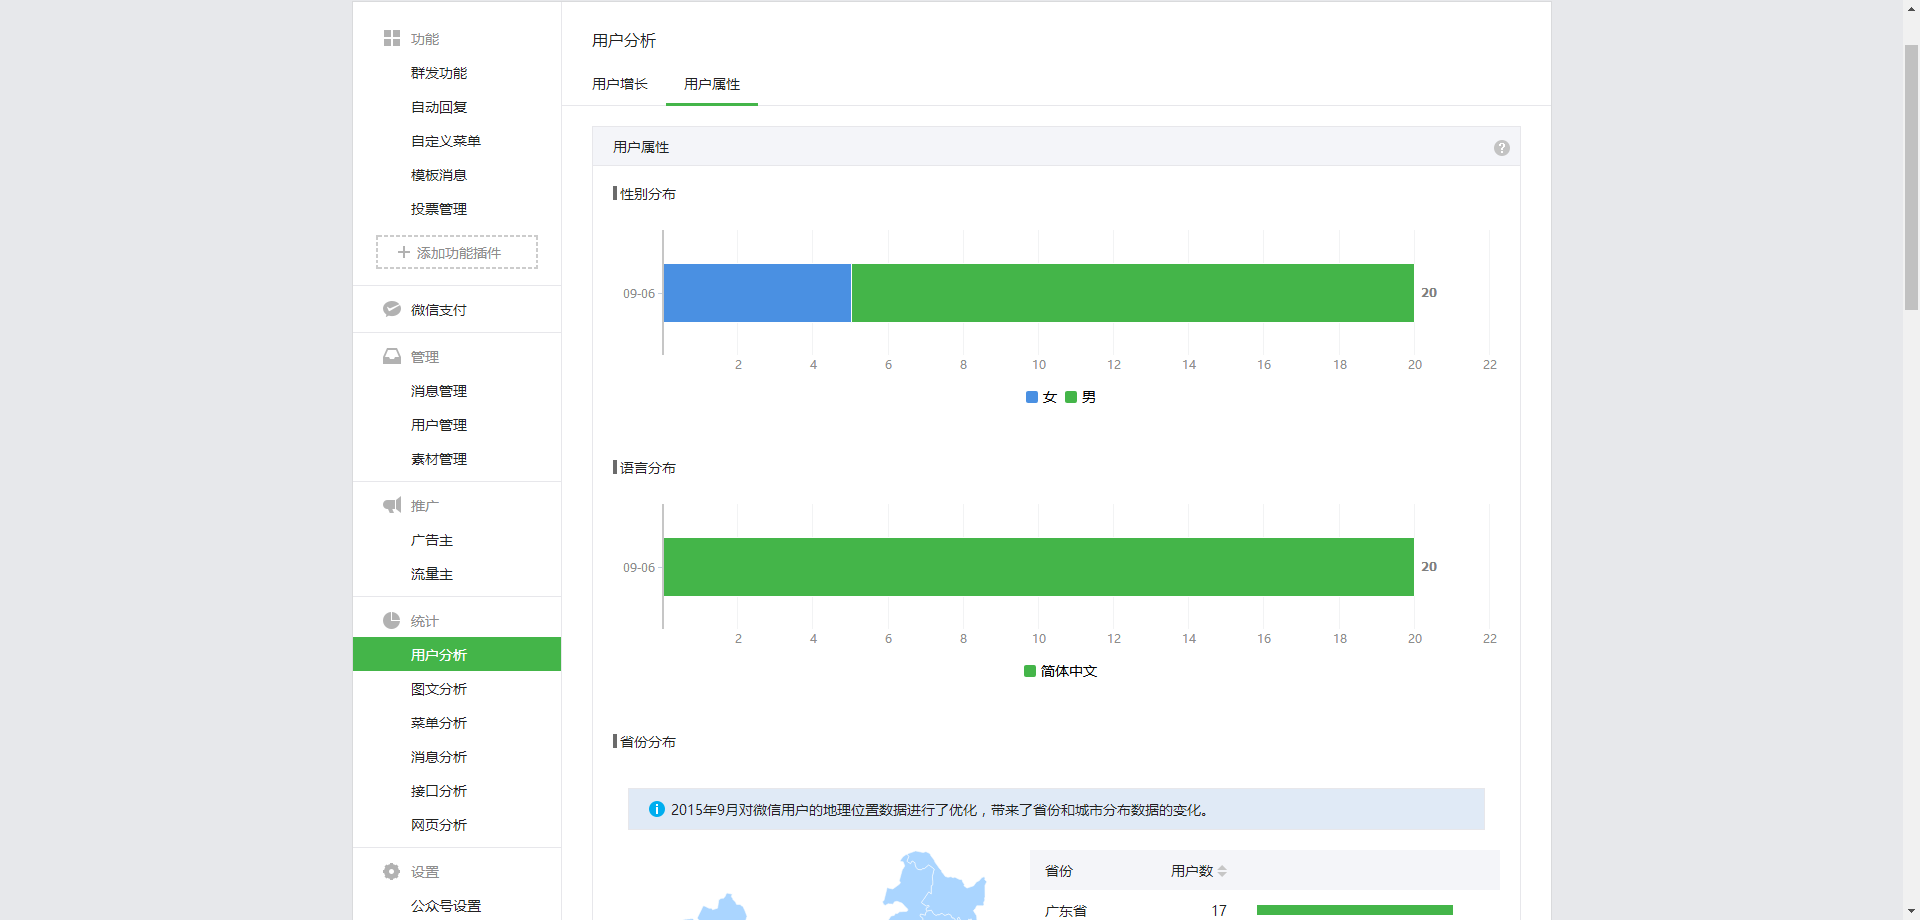Image resolution: width=1920 pixels, height=920 pixels.
Task: Click the info icon in location notice
Action: pyautogui.click(x=656, y=809)
